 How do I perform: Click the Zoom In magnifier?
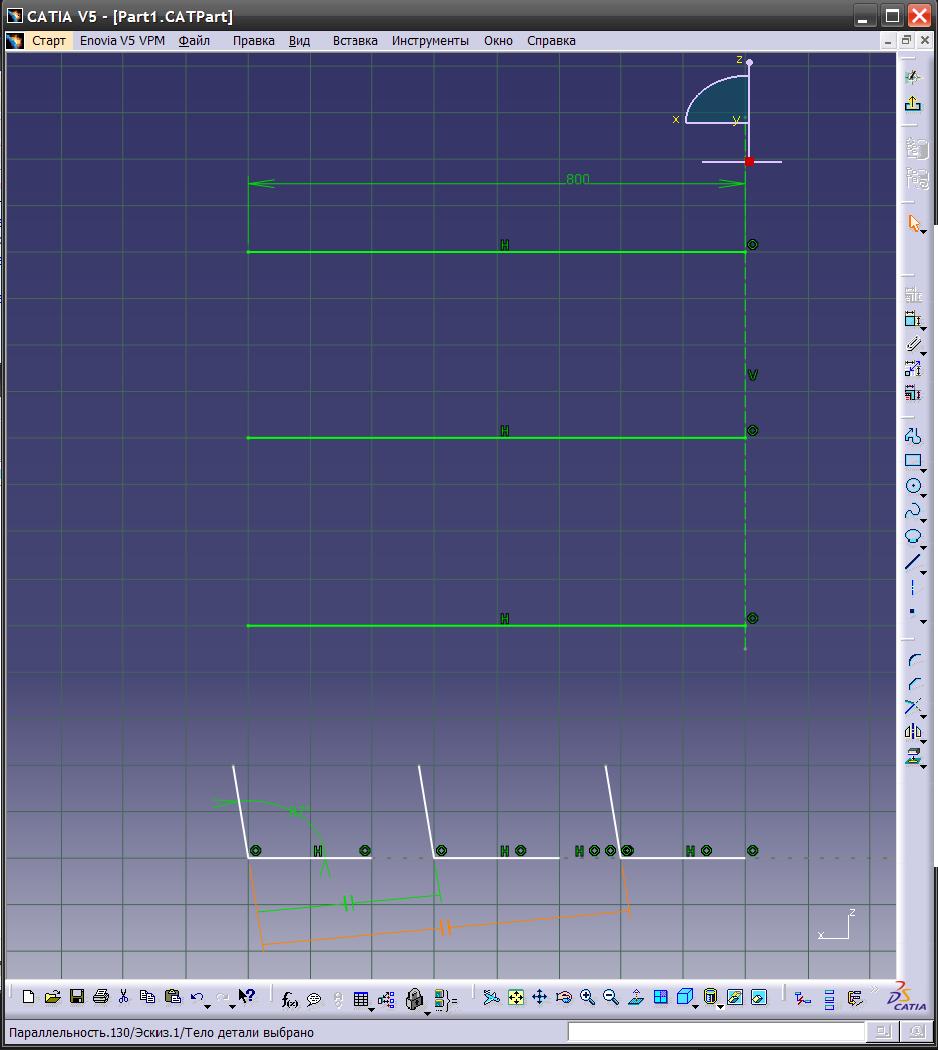pos(587,998)
